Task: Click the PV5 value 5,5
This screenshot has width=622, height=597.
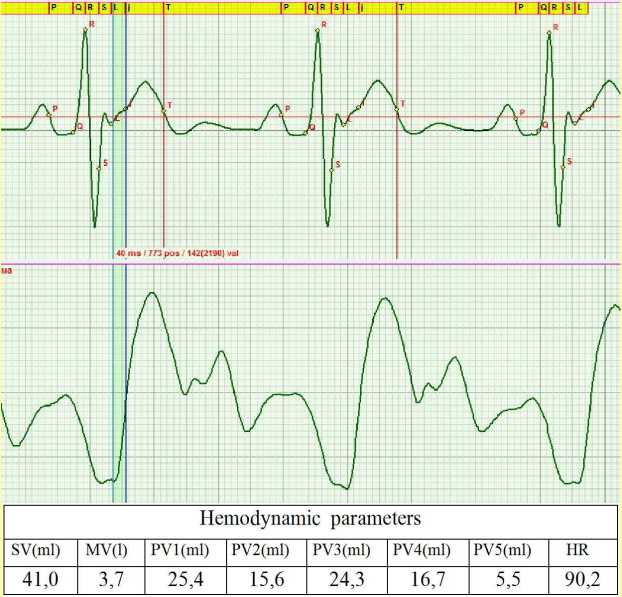Action: (x=508, y=580)
